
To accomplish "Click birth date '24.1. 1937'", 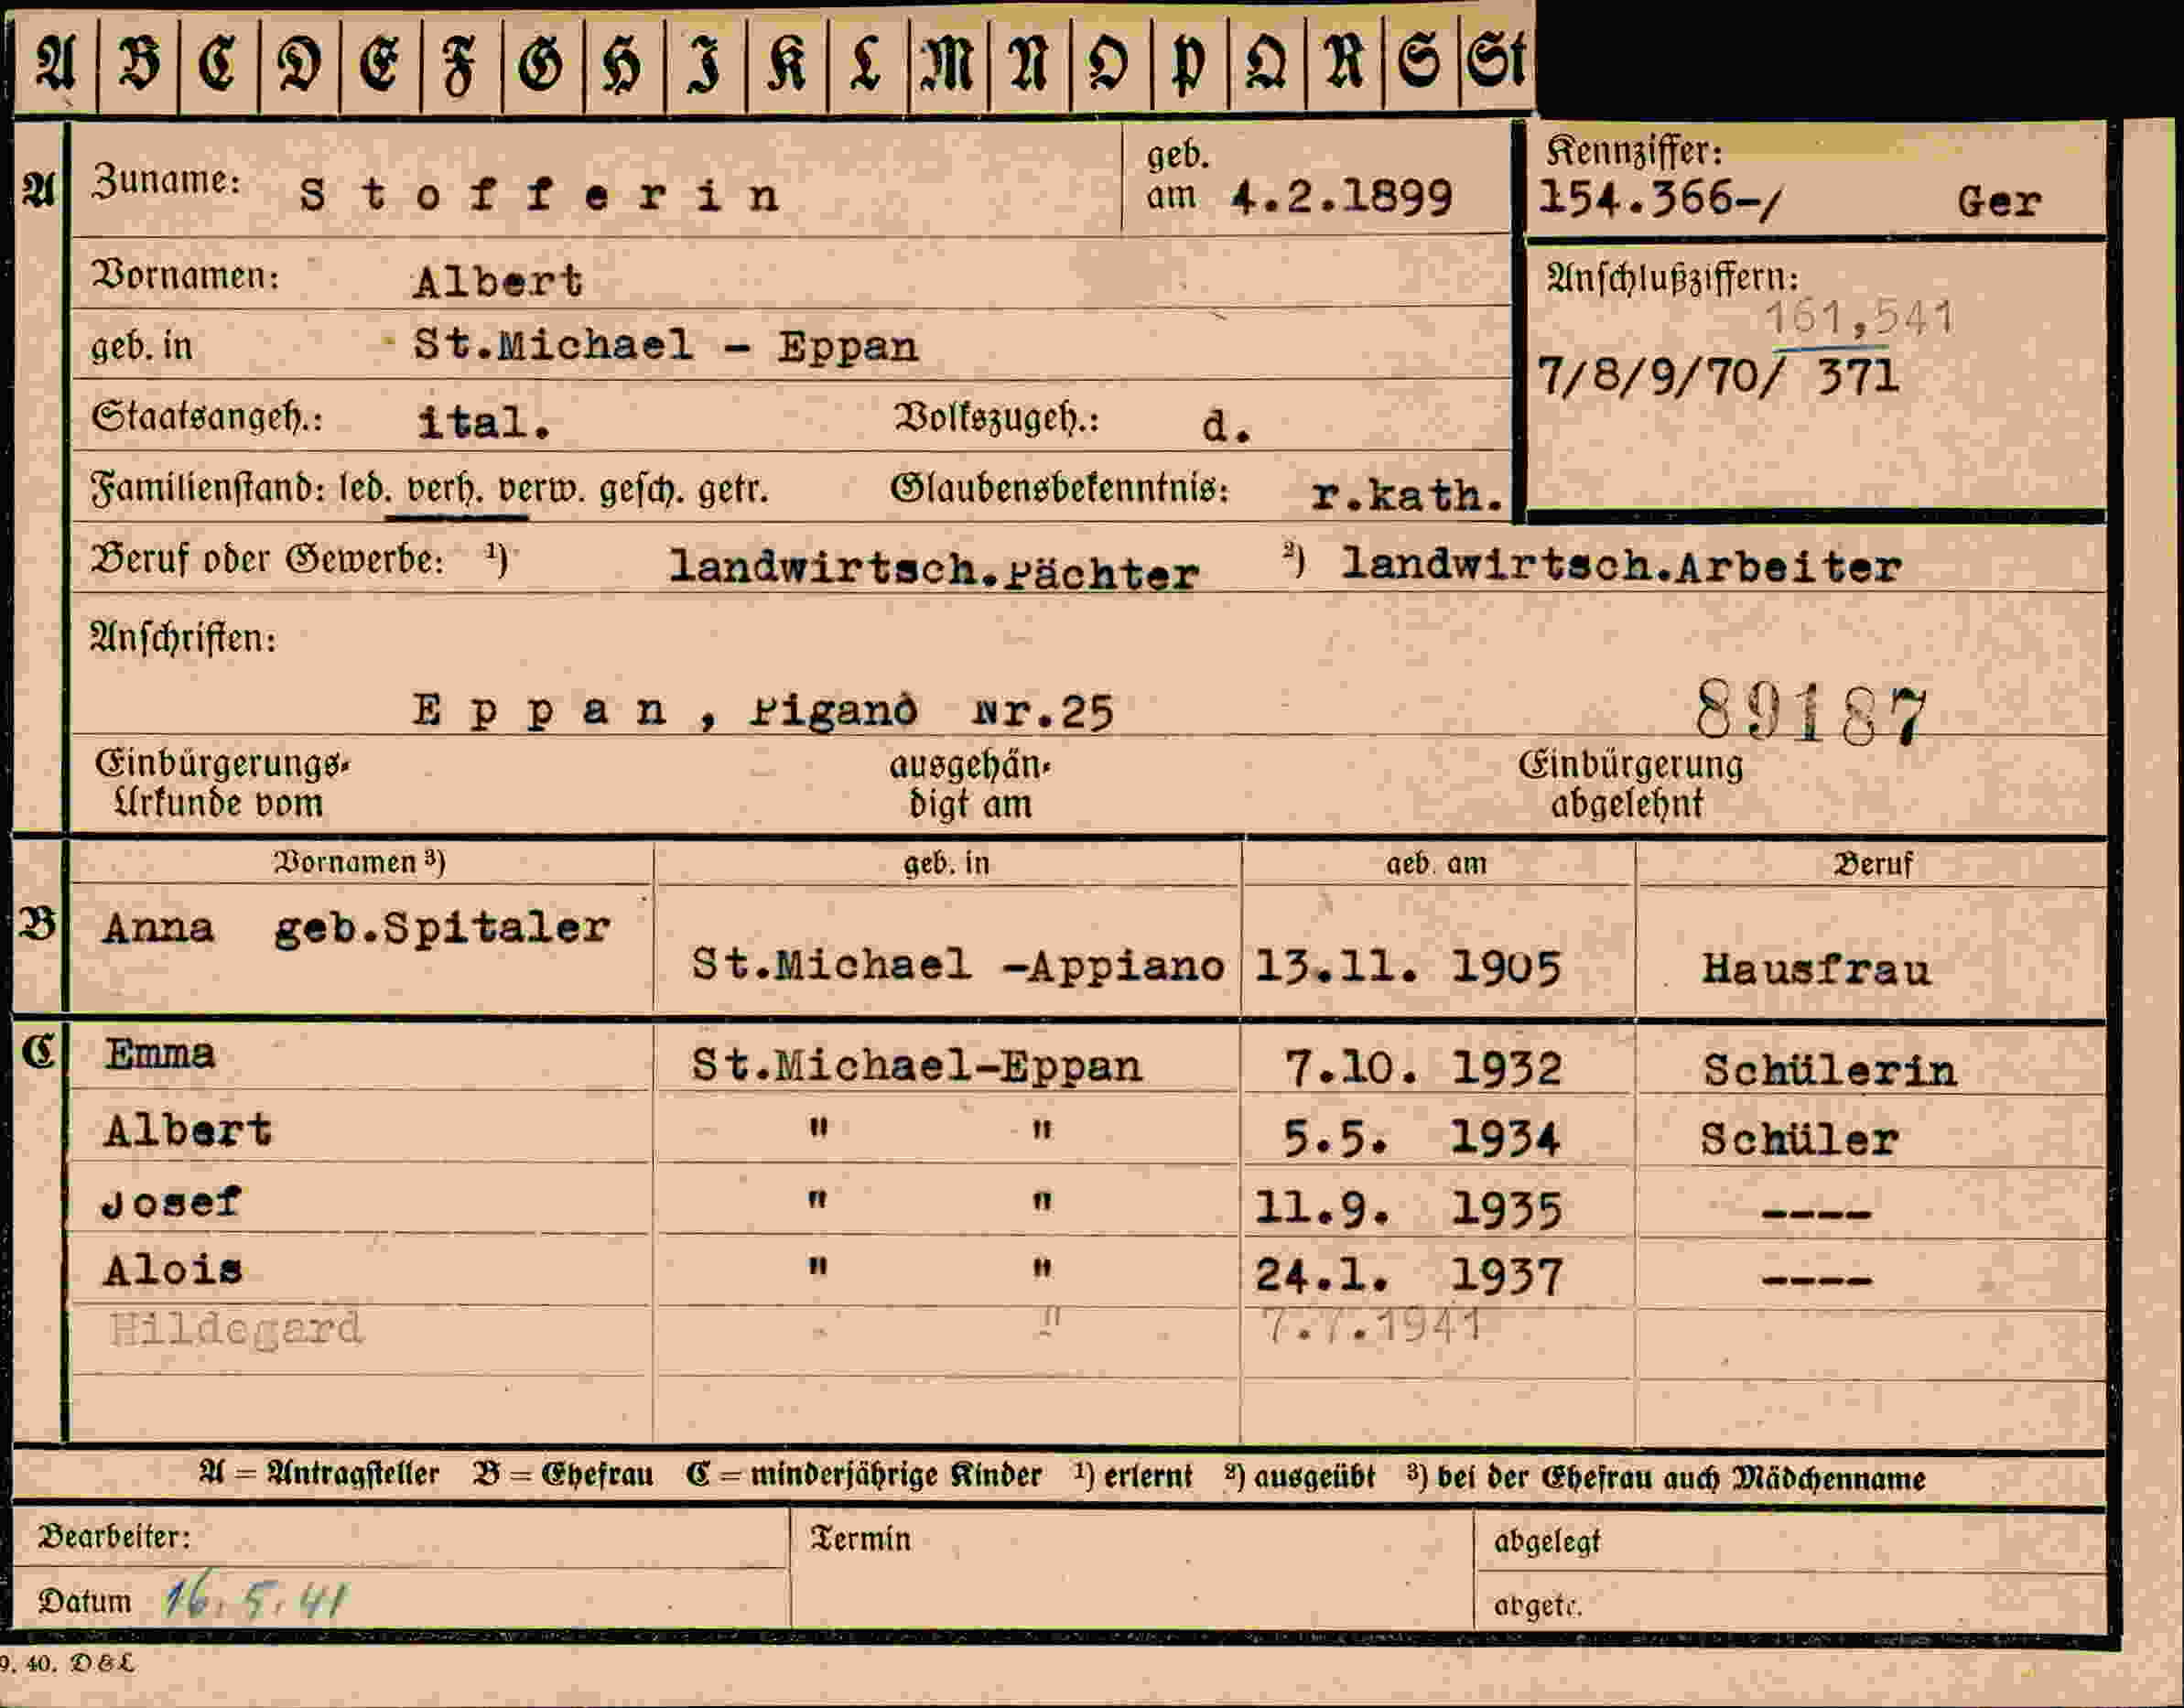I will tap(1408, 1276).
